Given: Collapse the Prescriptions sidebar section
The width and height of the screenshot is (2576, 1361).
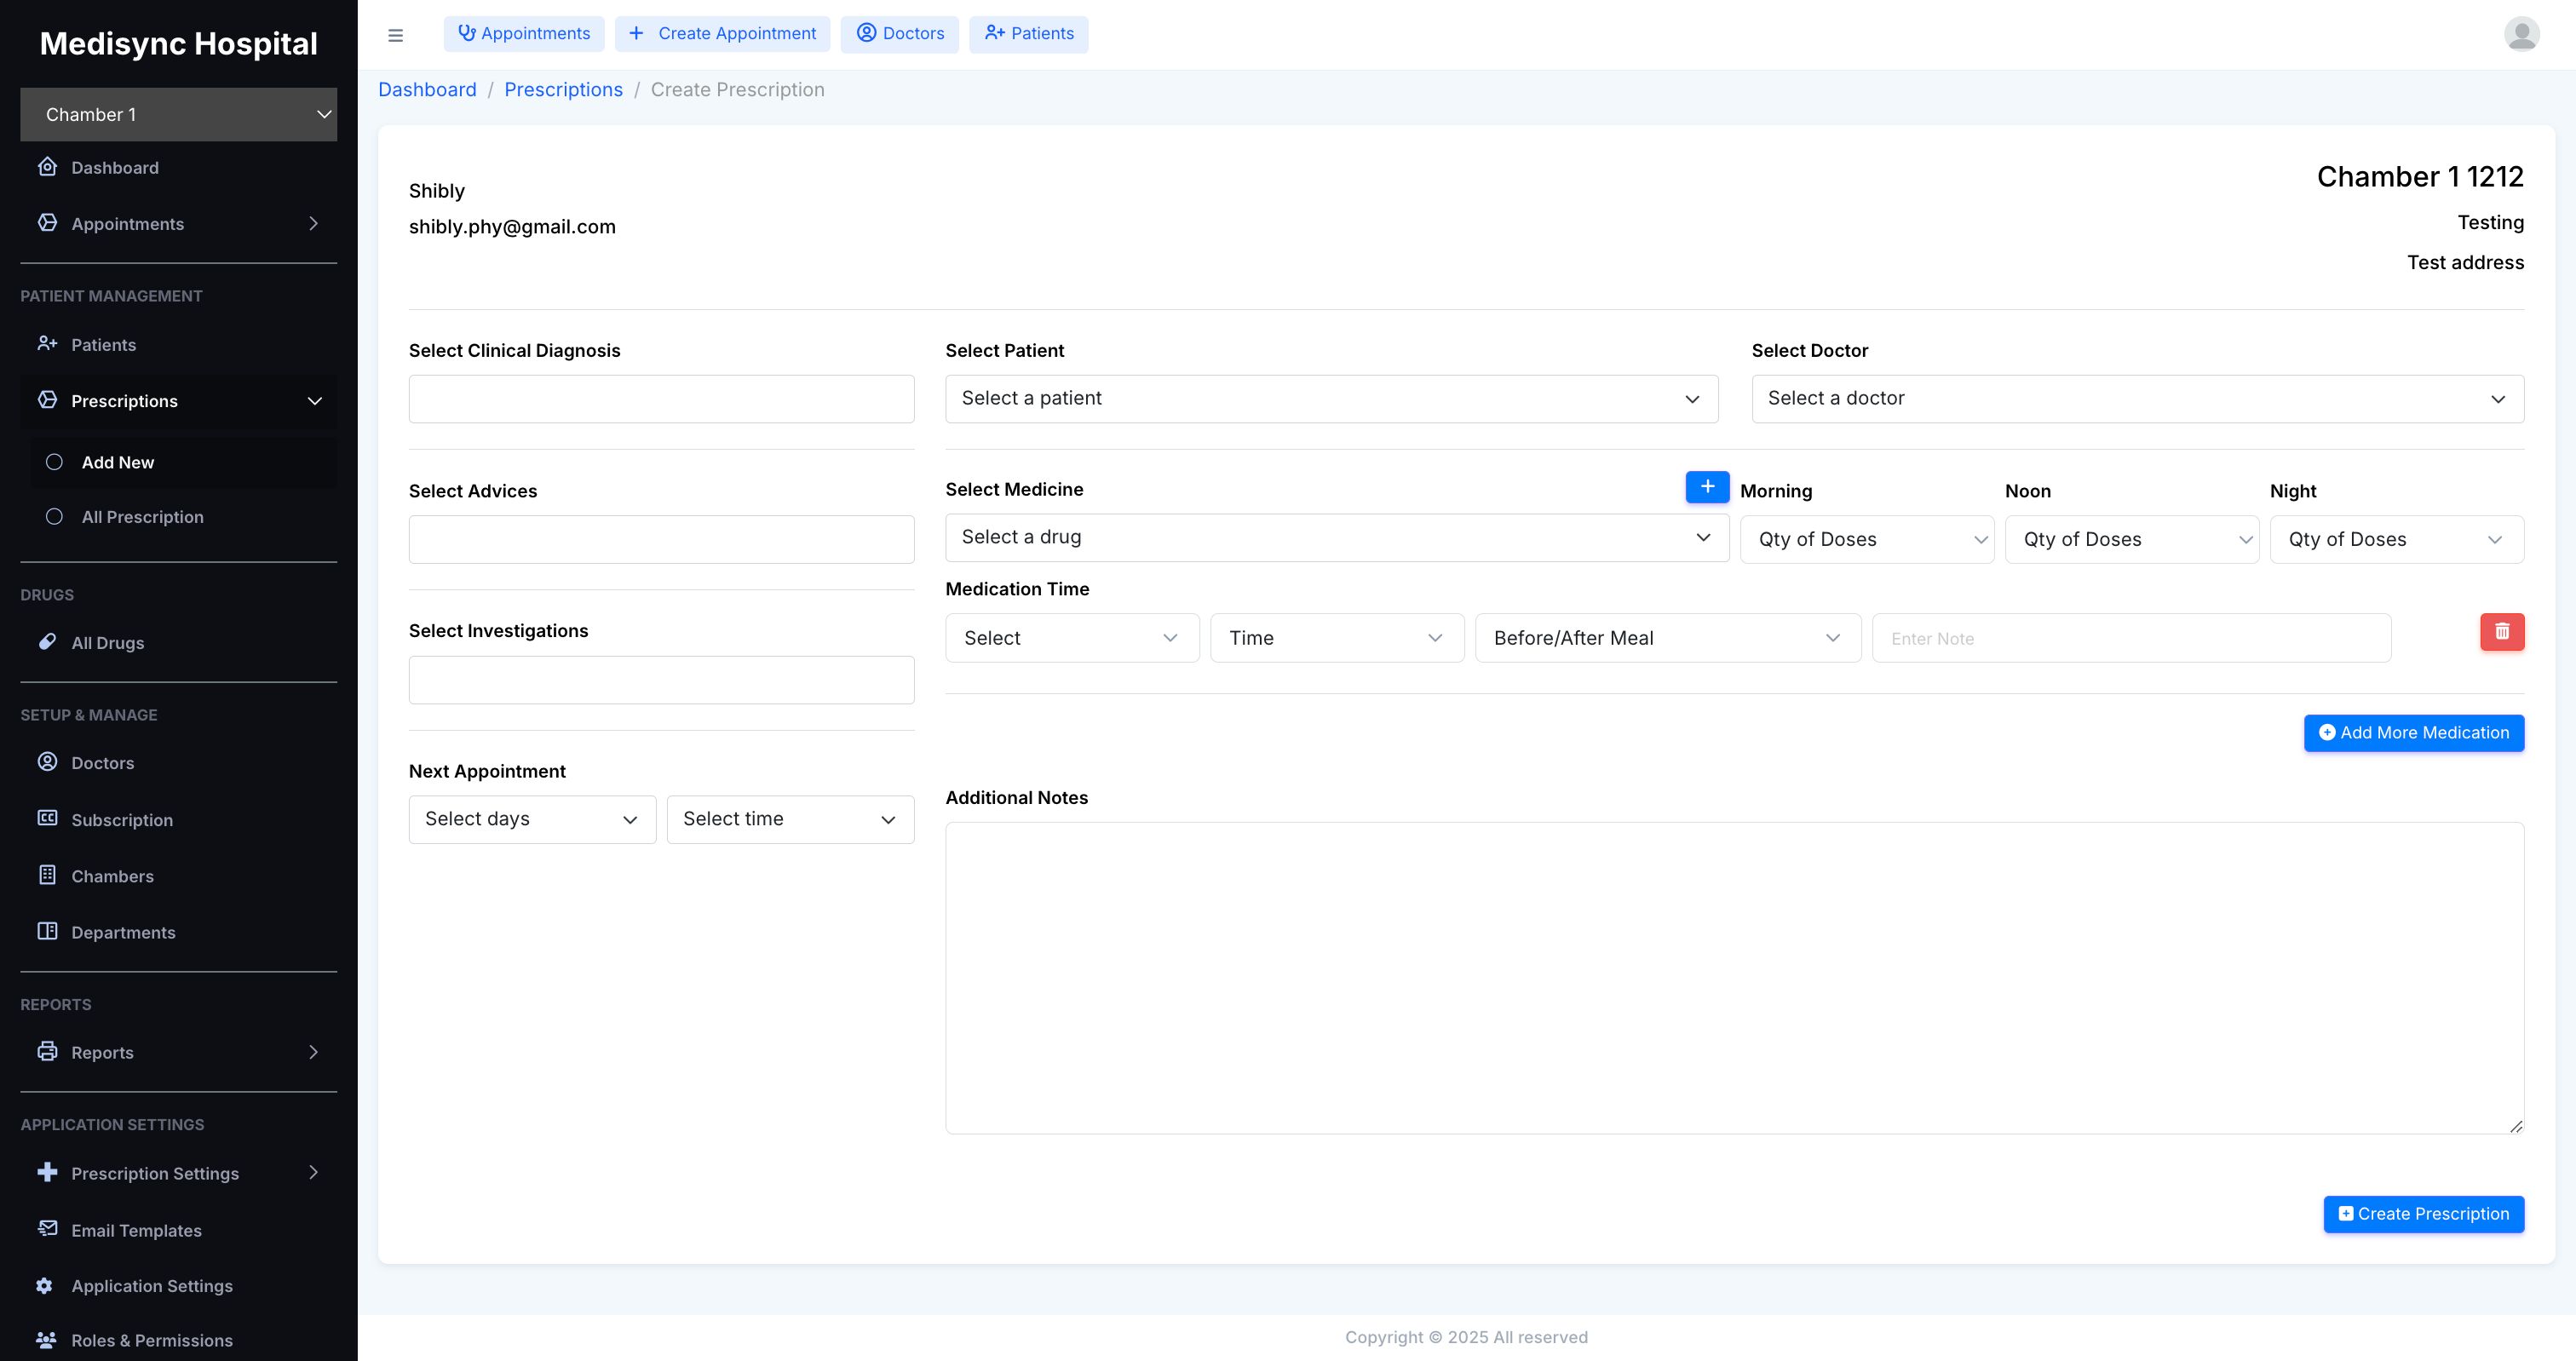Looking at the screenshot, I should (x=314, y=401).
